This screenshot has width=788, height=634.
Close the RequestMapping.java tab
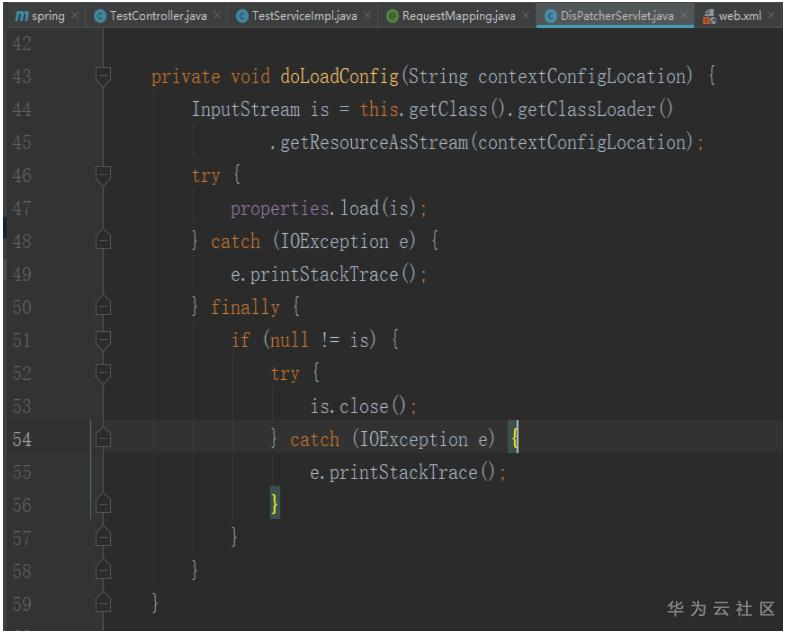(x=525, y=16)
